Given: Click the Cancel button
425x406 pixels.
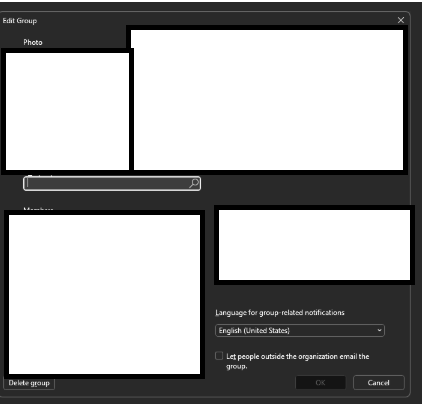Looking at the screenshot, I should pos(379,383).
